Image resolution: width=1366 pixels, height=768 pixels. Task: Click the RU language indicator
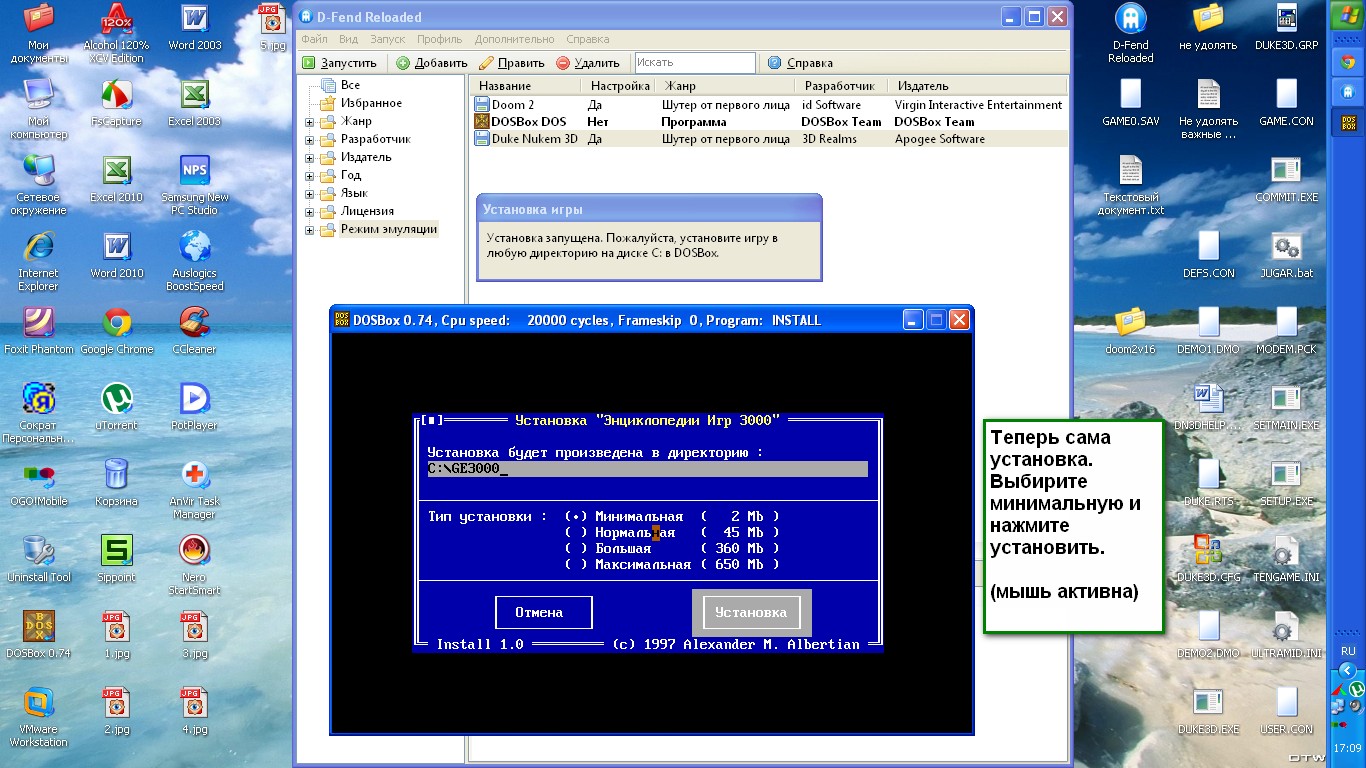coord(1347,650)
